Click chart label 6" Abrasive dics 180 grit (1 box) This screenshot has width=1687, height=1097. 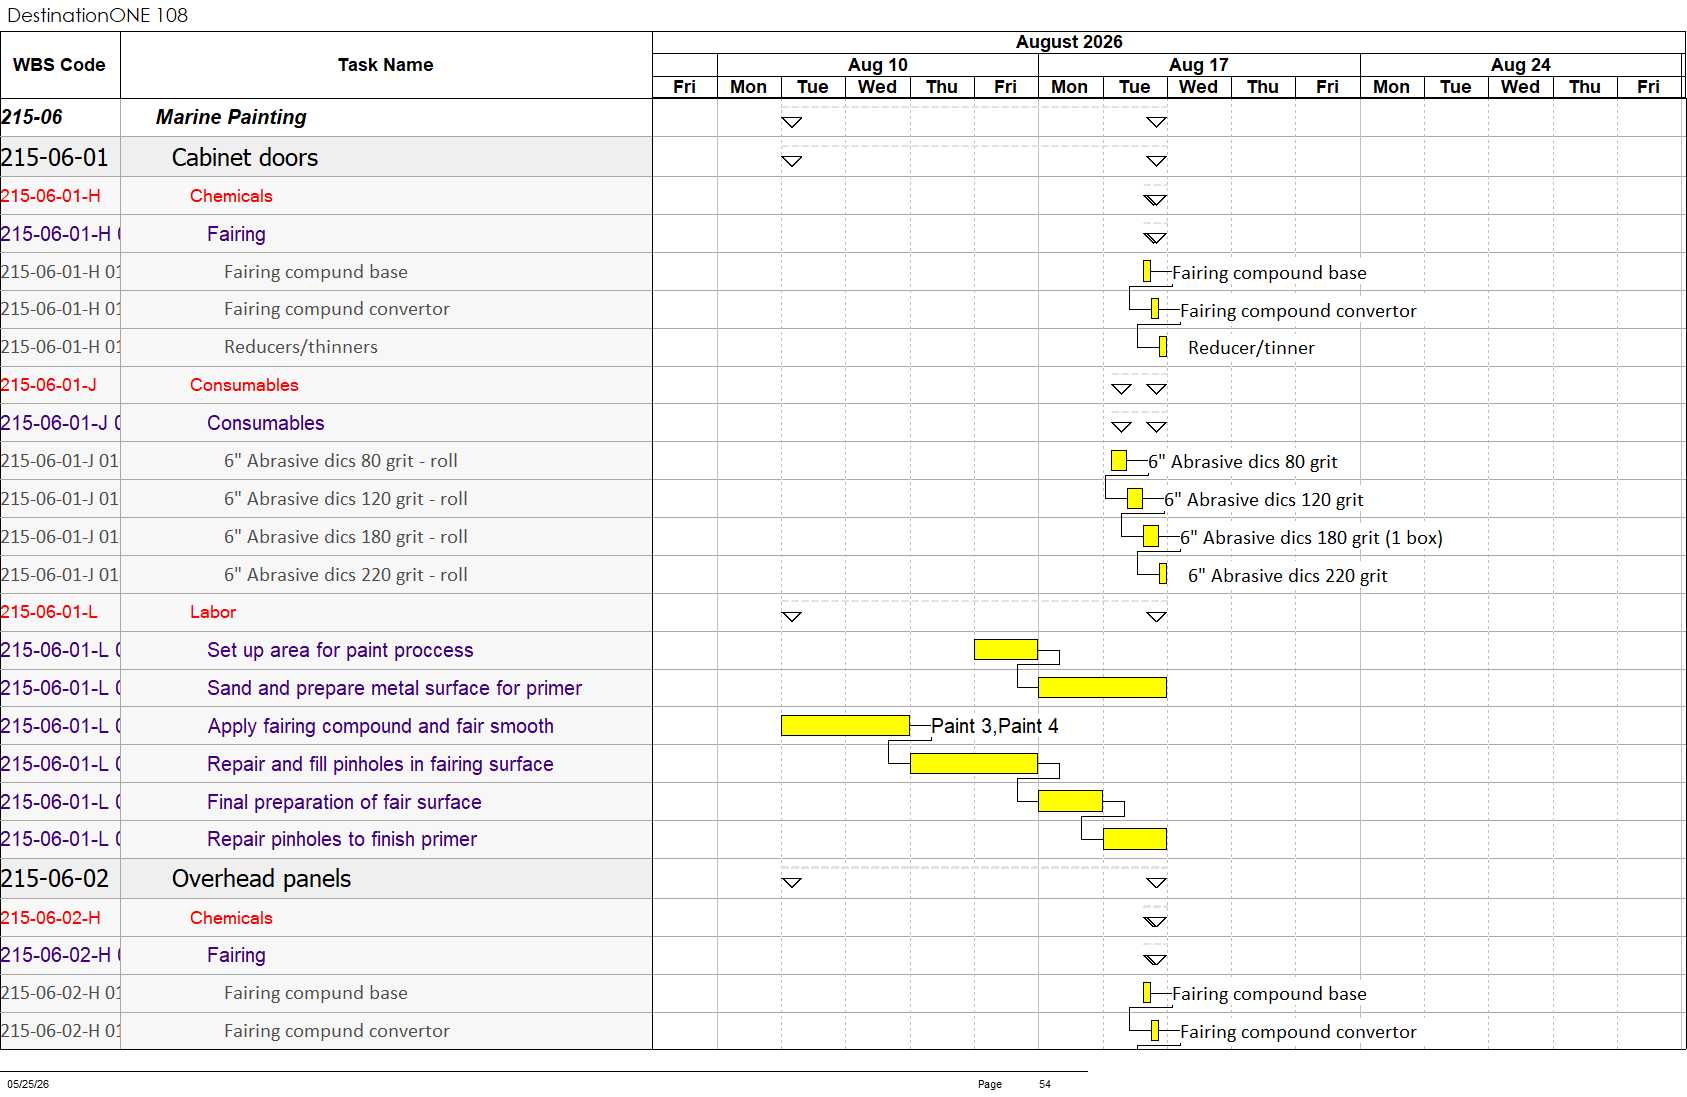1311,538
